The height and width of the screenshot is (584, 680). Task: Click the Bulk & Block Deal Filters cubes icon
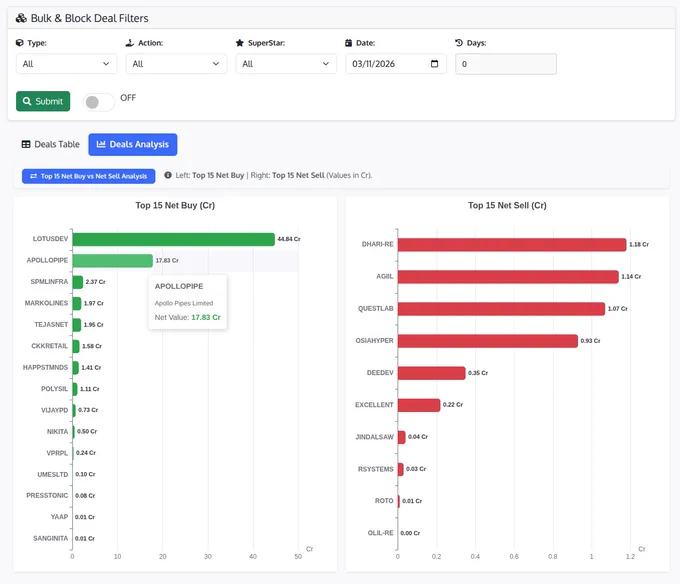pyautogui.click(x=21, y=18)
